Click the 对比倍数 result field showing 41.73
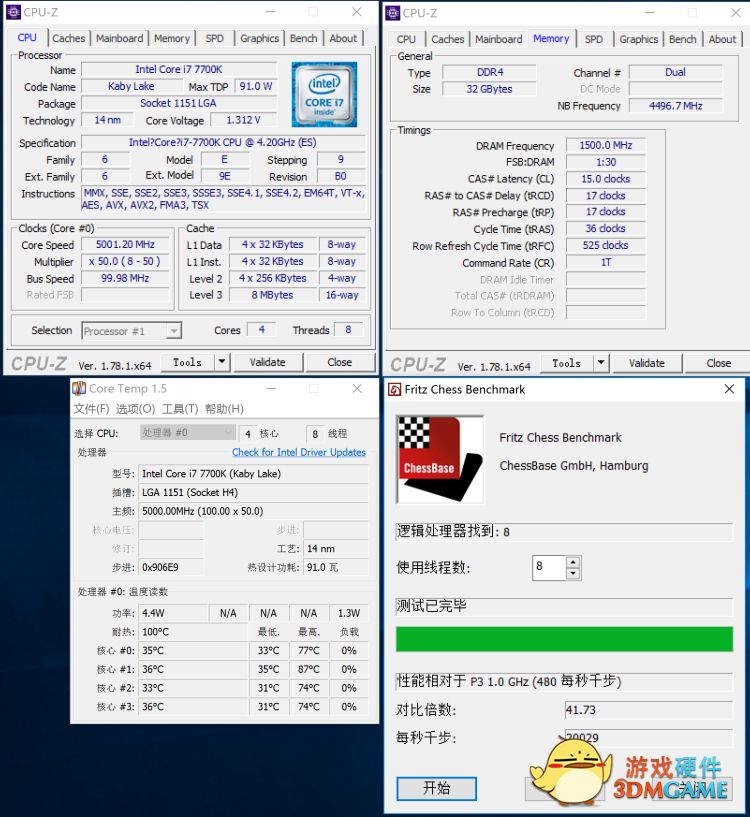The image size is (750, 817). tap(648, 710)
